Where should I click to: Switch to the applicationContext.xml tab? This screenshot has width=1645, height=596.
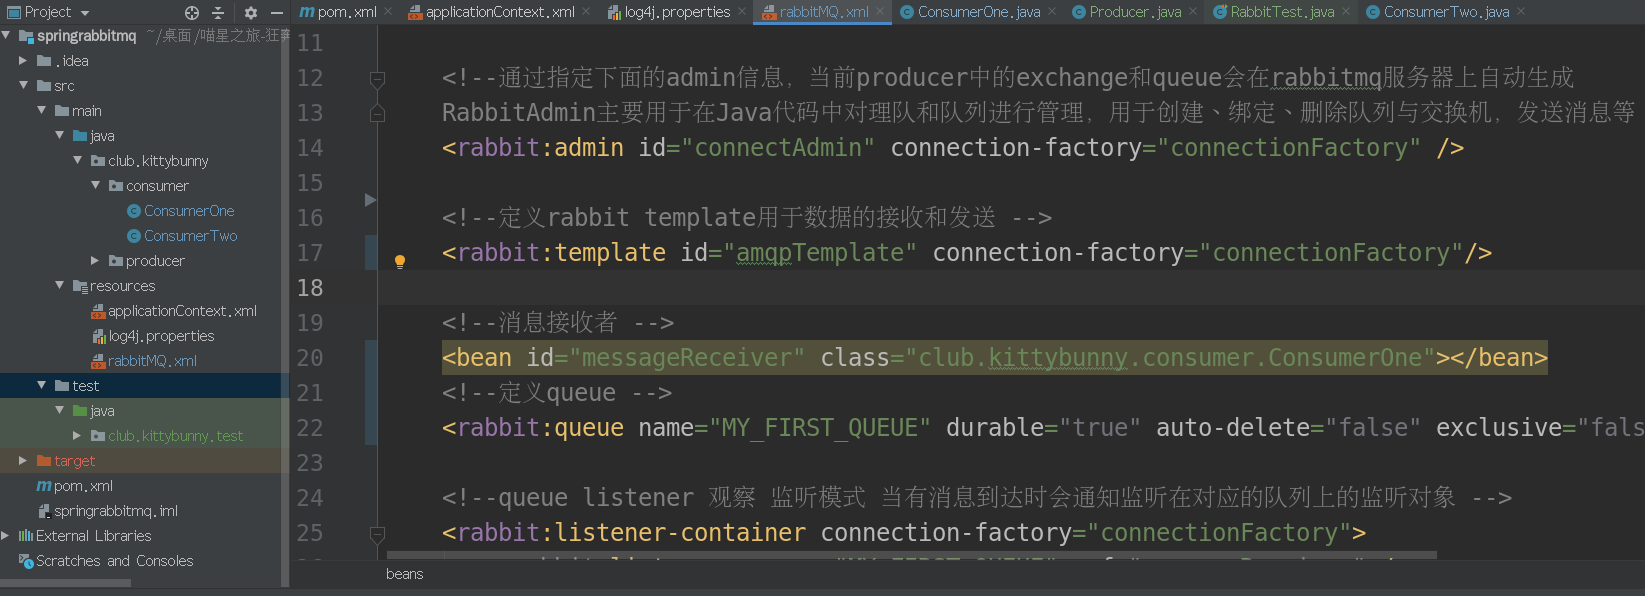pos(499,12)
